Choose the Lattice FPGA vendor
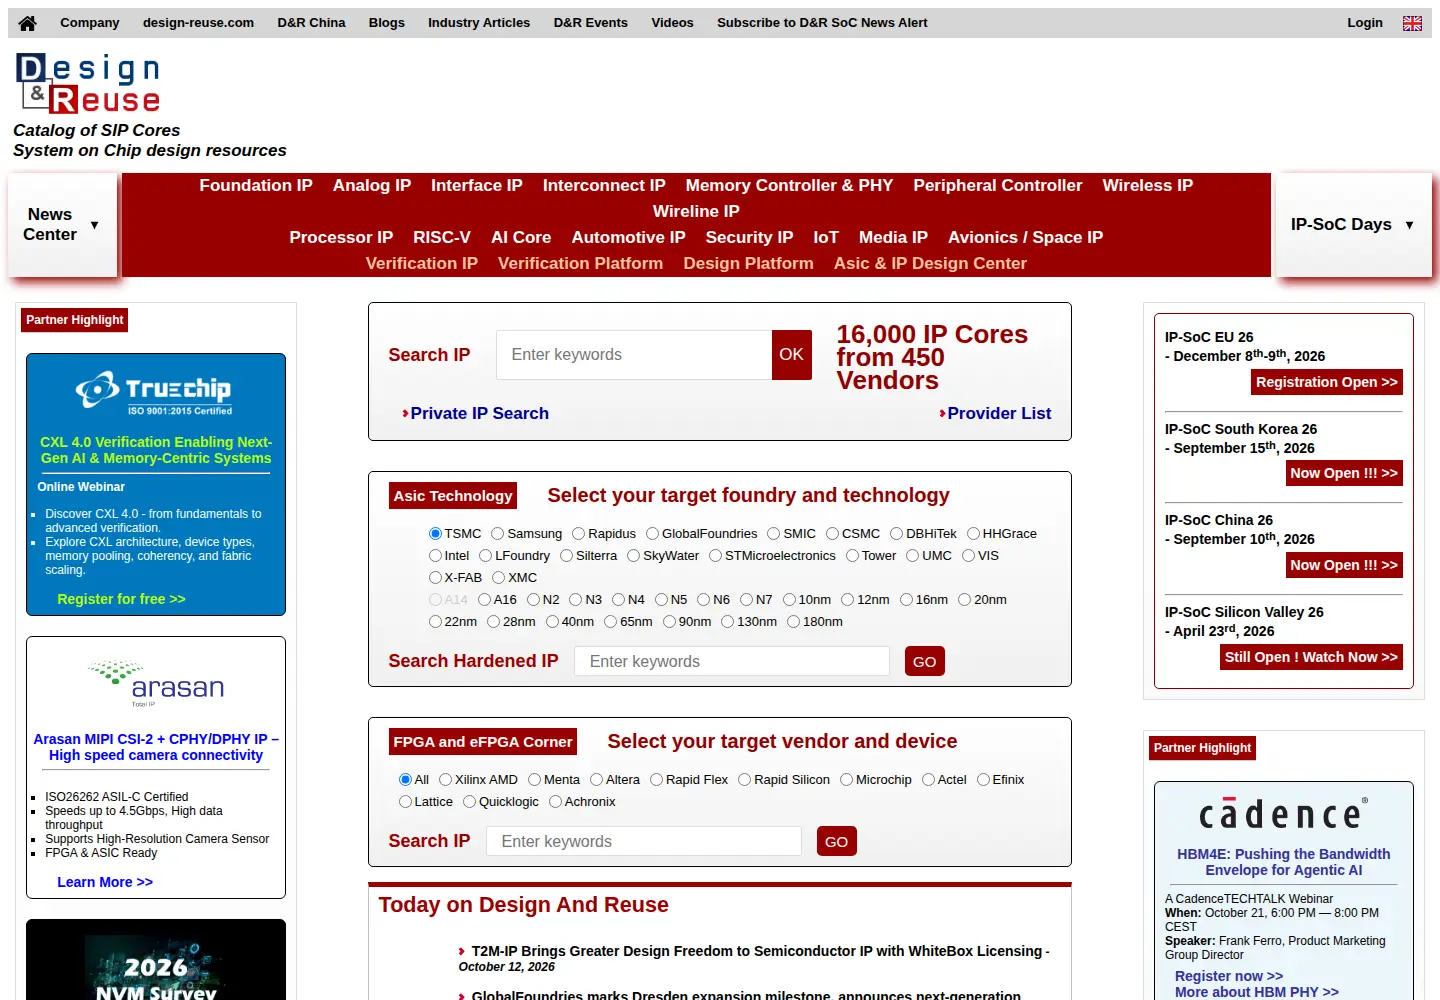The width and height of the screenshot is (1440, 1000). point(405,802)
